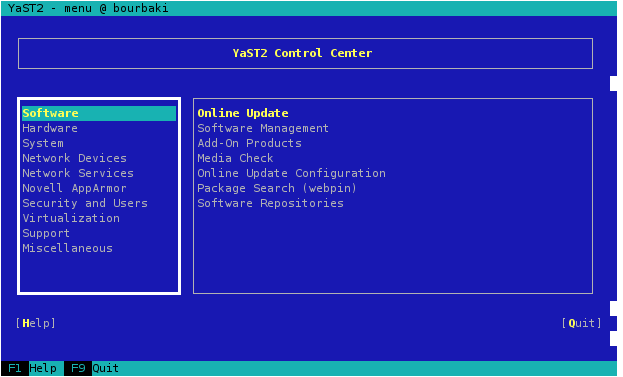Image resolution: width=623 pixels, height=377 pixels.
Task: Open Package Search (webpin)
Action: point(277,188)
